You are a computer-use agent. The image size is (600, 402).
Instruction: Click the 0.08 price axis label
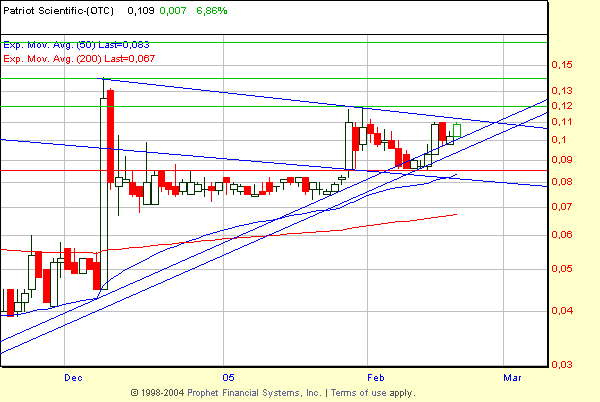tap(563, 182)
